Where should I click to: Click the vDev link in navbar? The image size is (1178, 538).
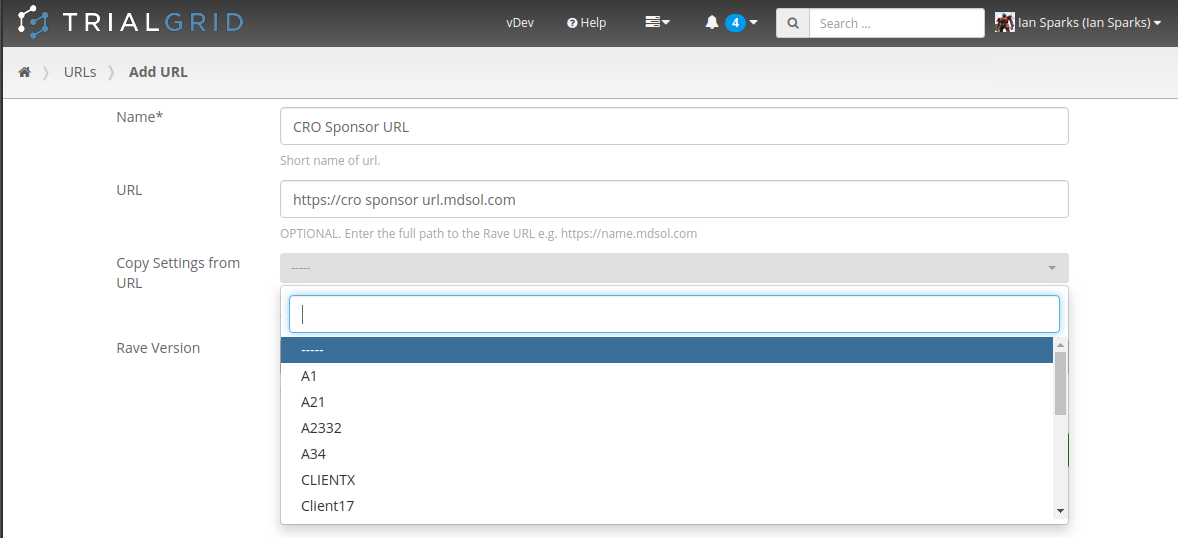(520, 22)
